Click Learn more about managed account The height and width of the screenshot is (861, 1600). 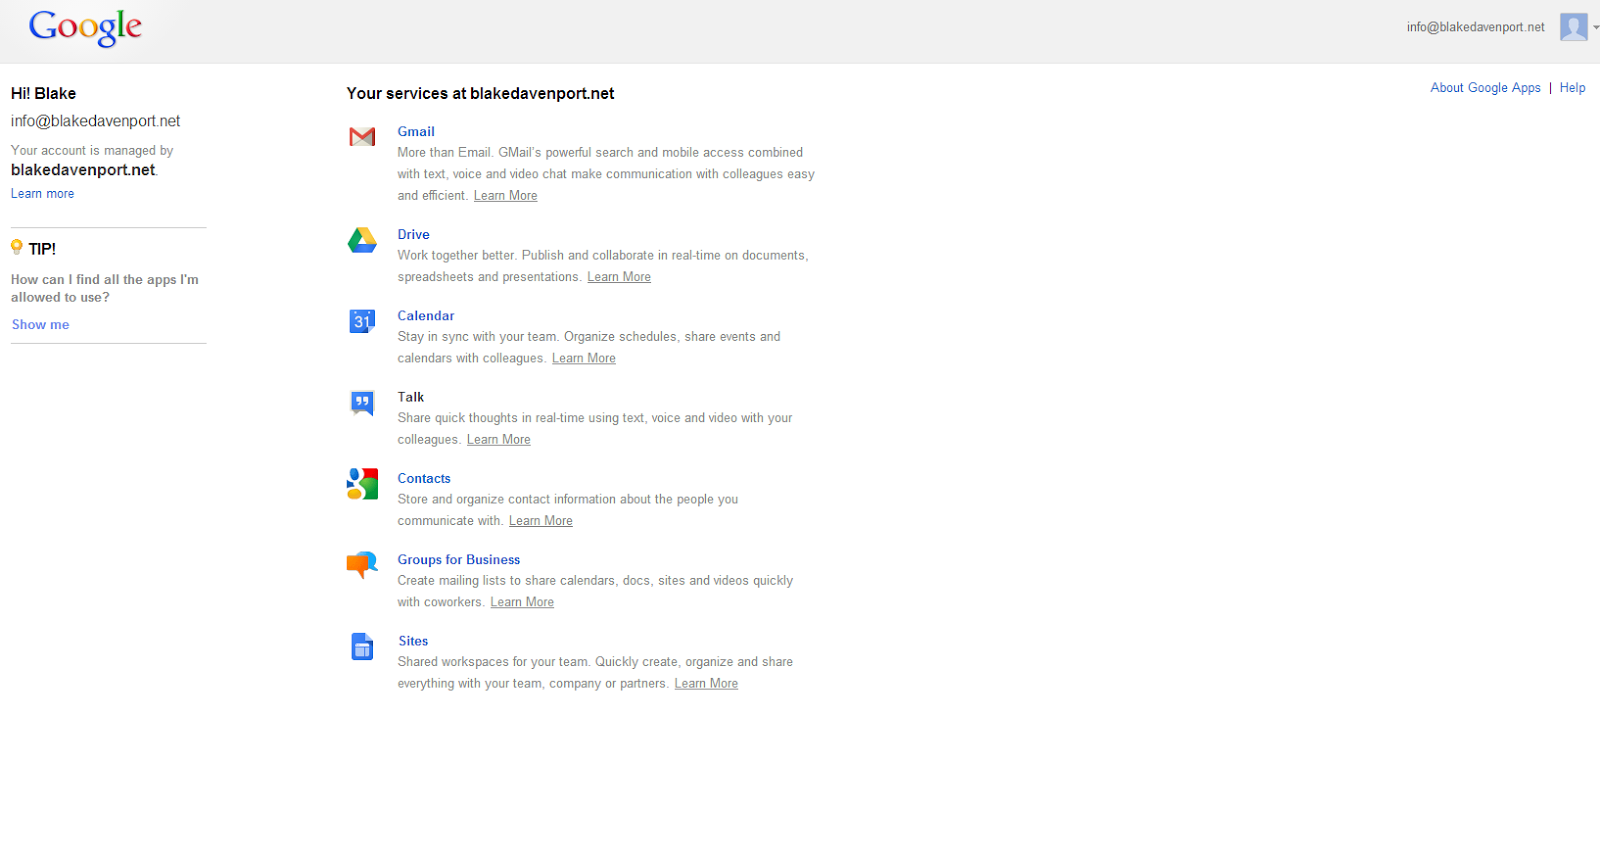click(x=42, y=194)
